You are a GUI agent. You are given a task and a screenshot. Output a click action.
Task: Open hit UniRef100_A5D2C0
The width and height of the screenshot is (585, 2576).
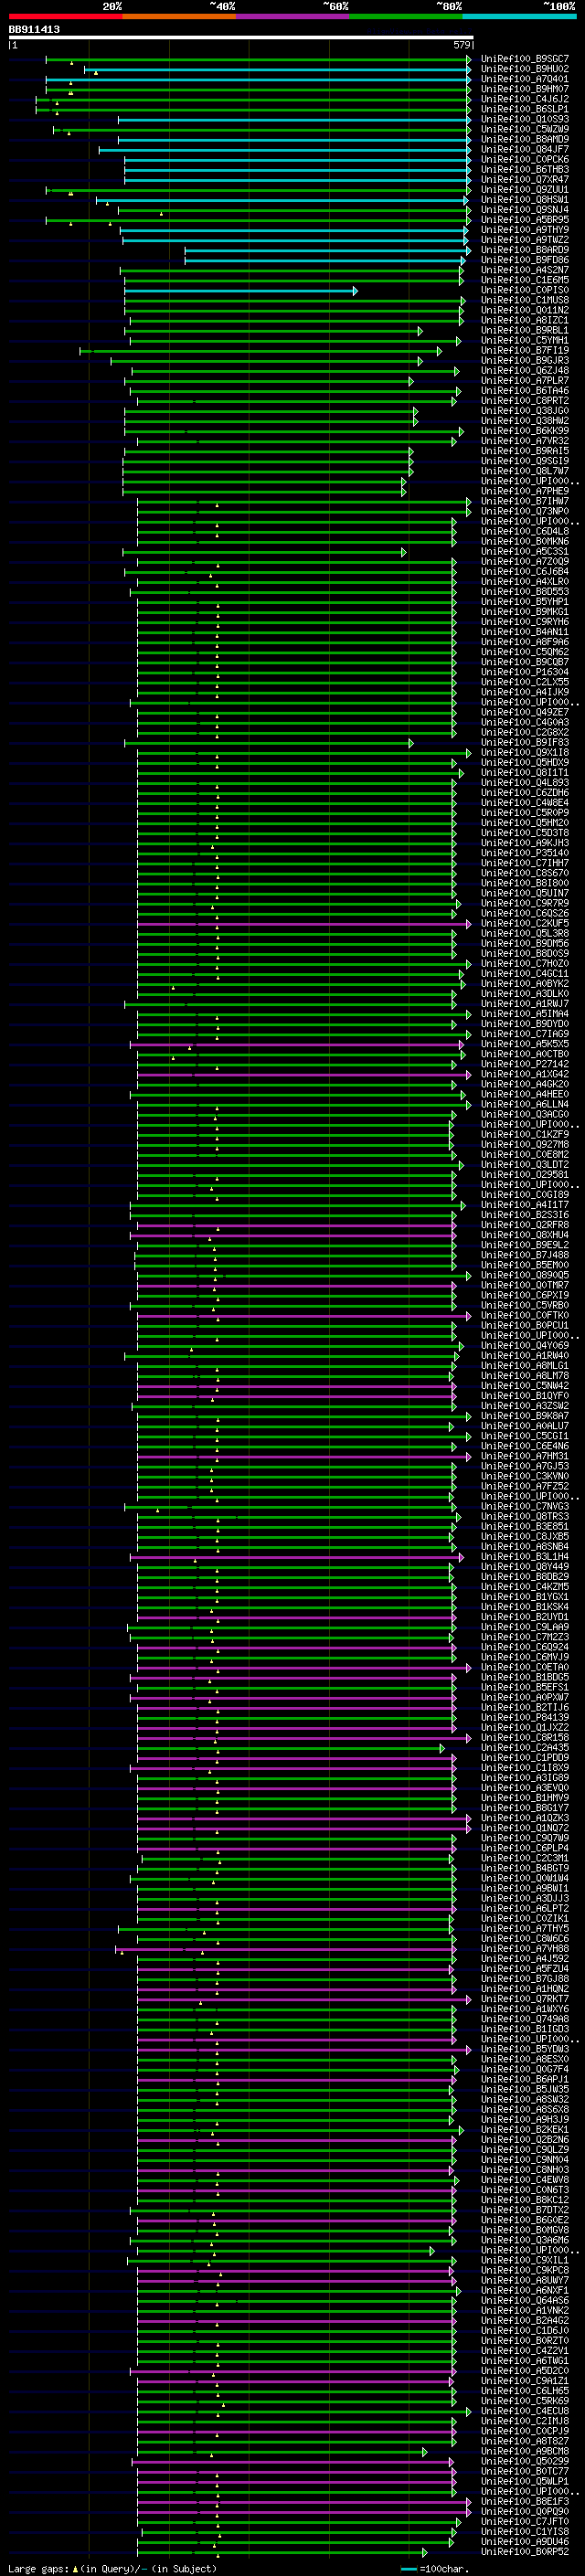pyautogui.click(x=525, y=2372)
